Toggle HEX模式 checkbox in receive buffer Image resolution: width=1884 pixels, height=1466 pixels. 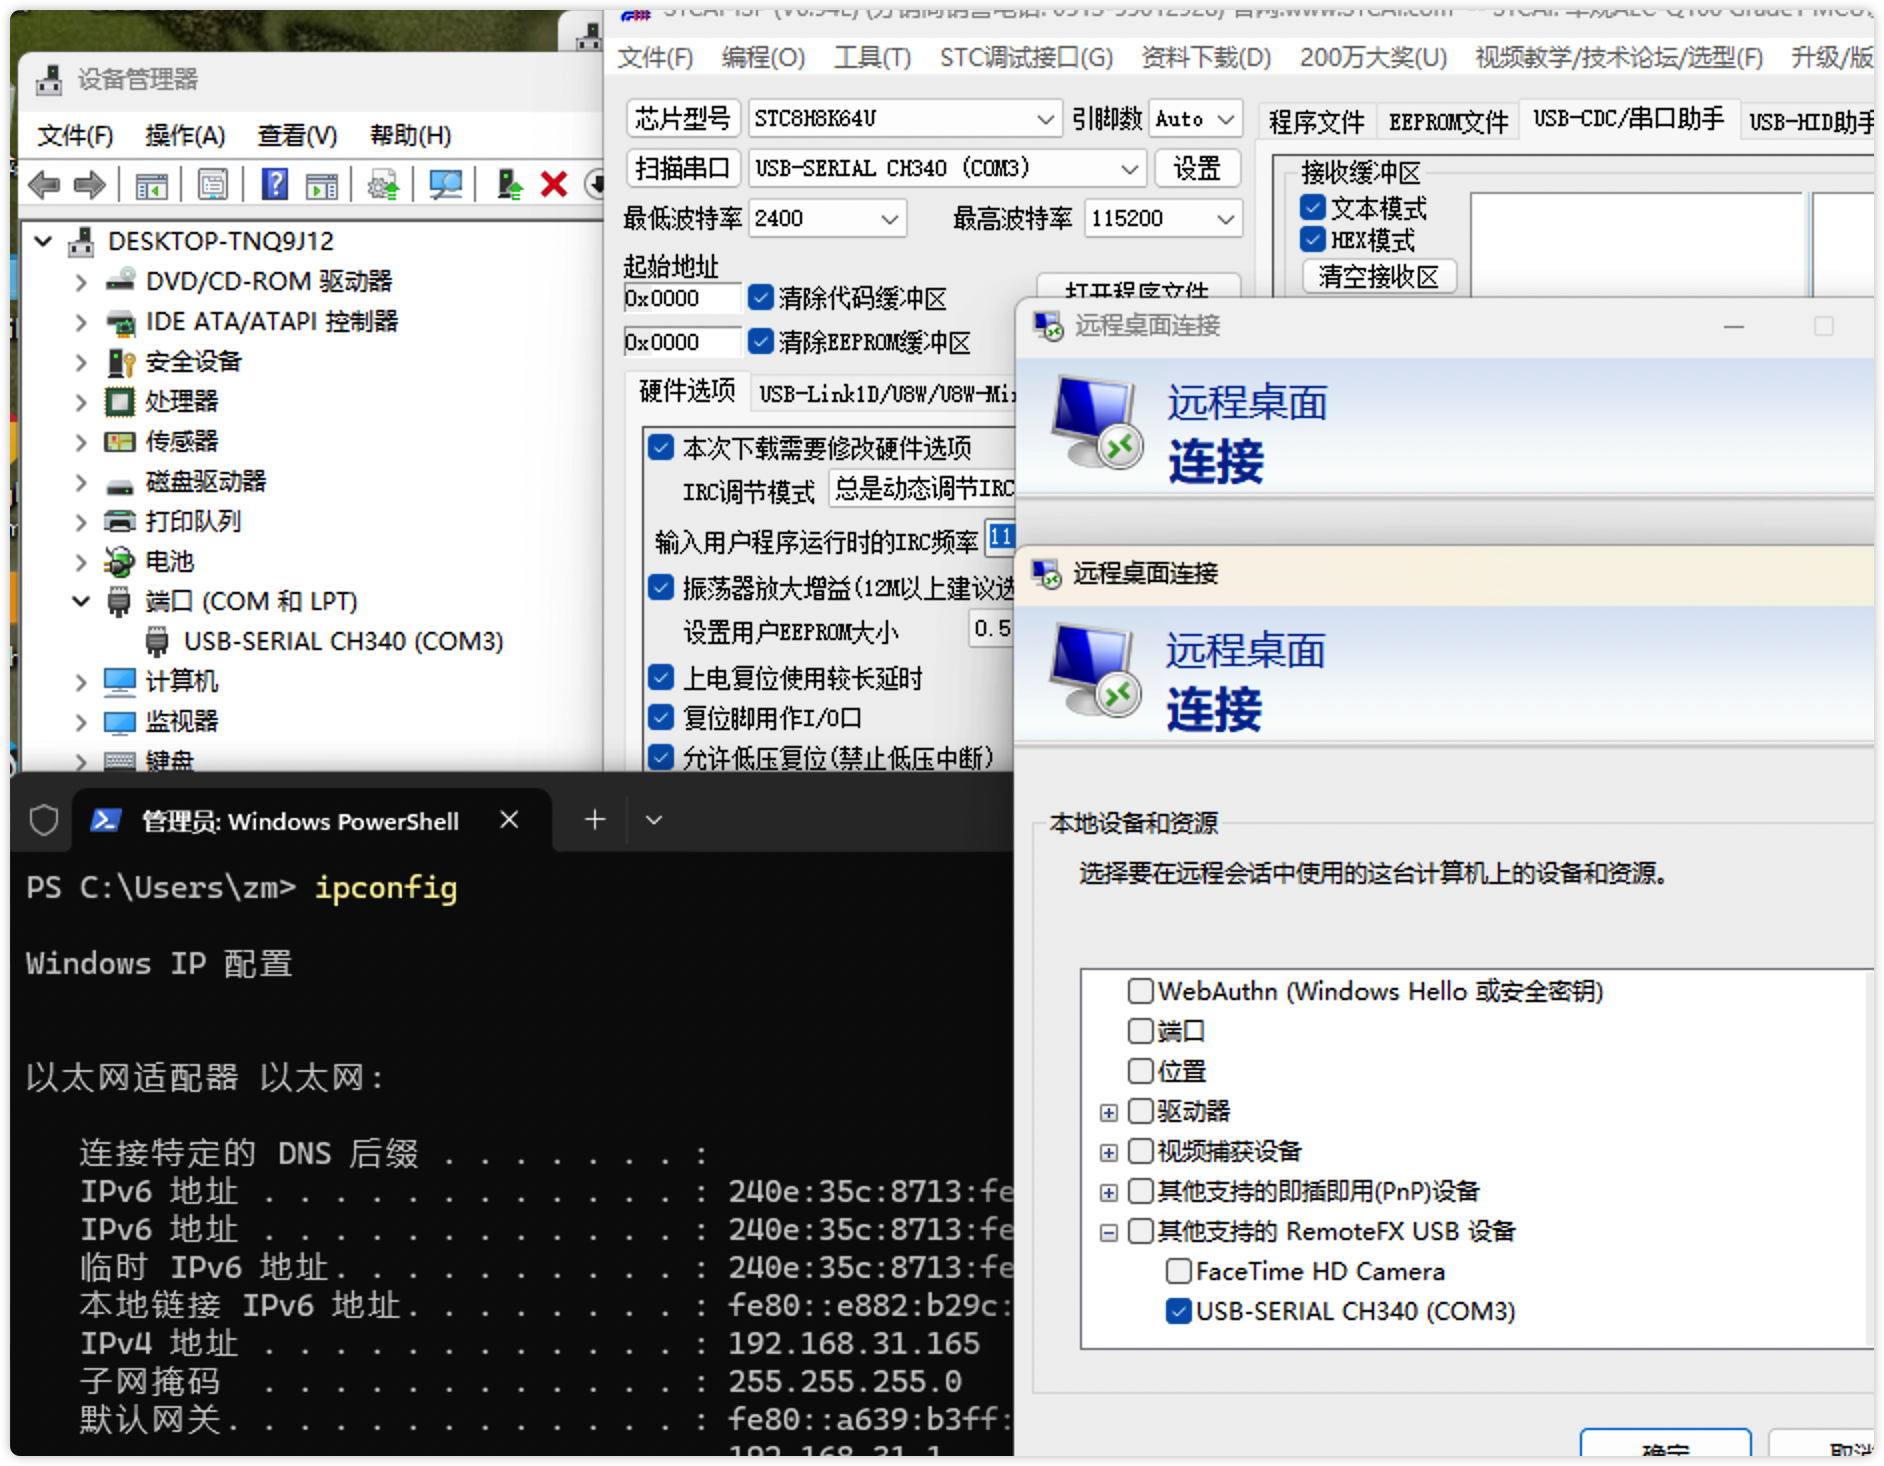(x=1313, y=240)
